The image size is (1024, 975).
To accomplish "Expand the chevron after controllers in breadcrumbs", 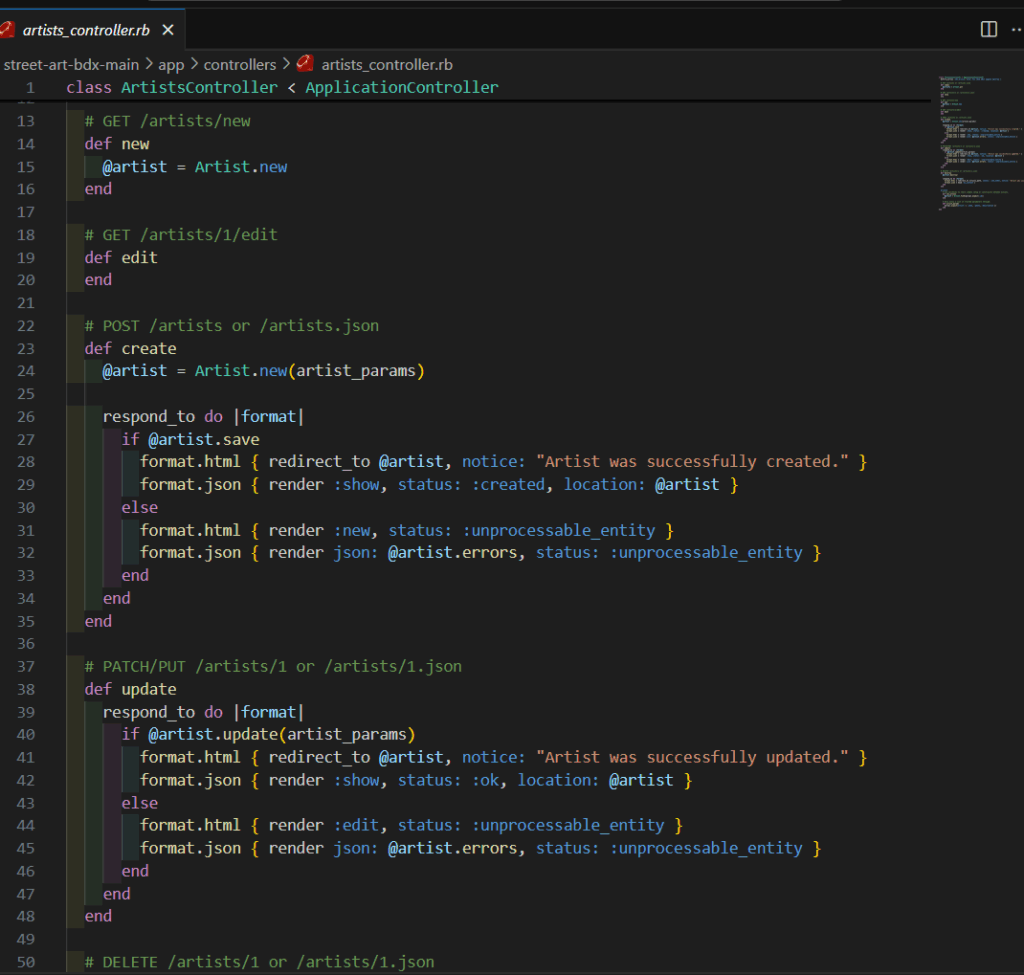I will point(287,64).
